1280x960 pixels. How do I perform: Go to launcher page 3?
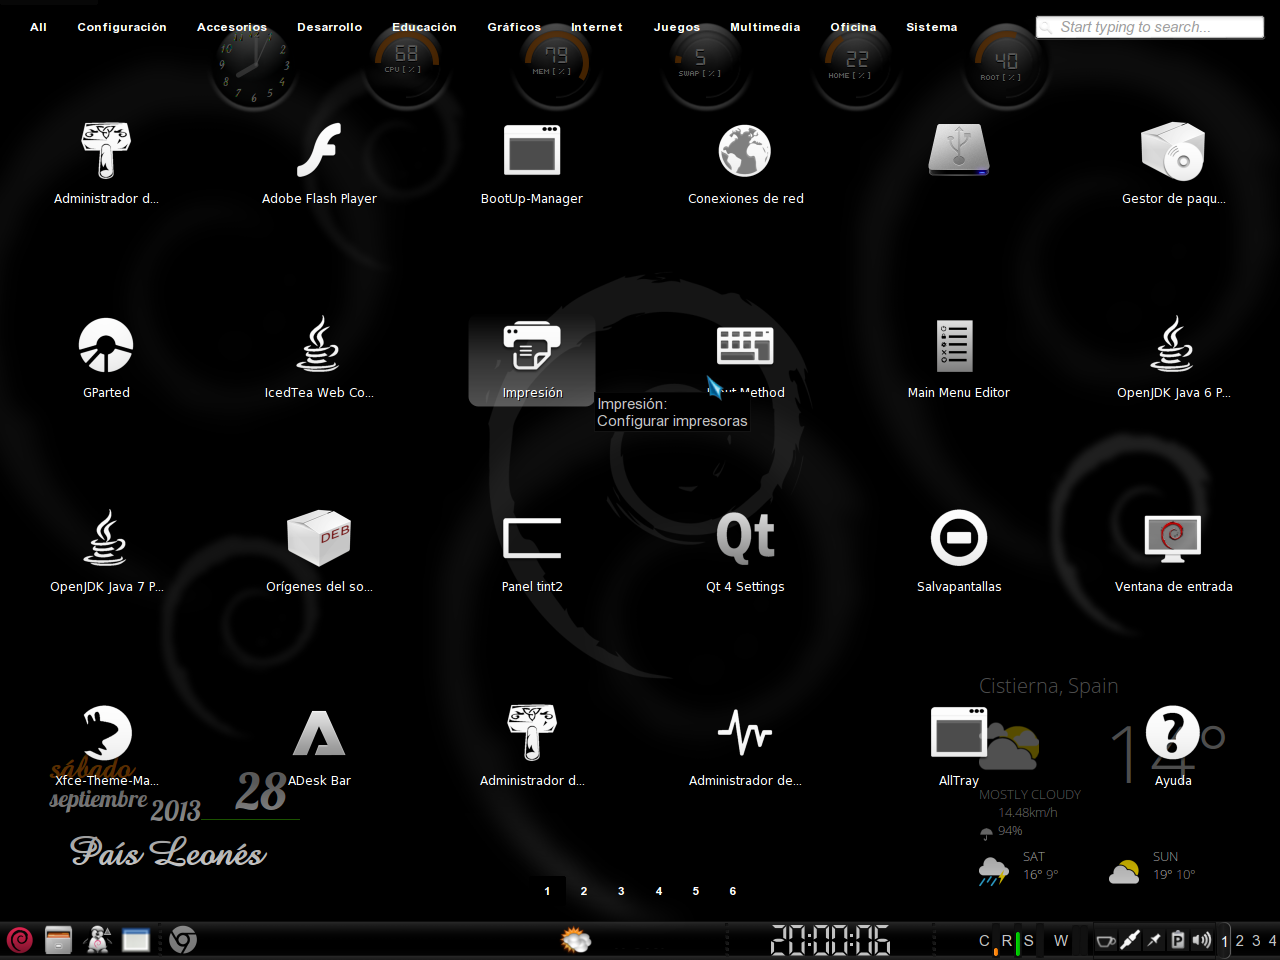tap(621, 891)
